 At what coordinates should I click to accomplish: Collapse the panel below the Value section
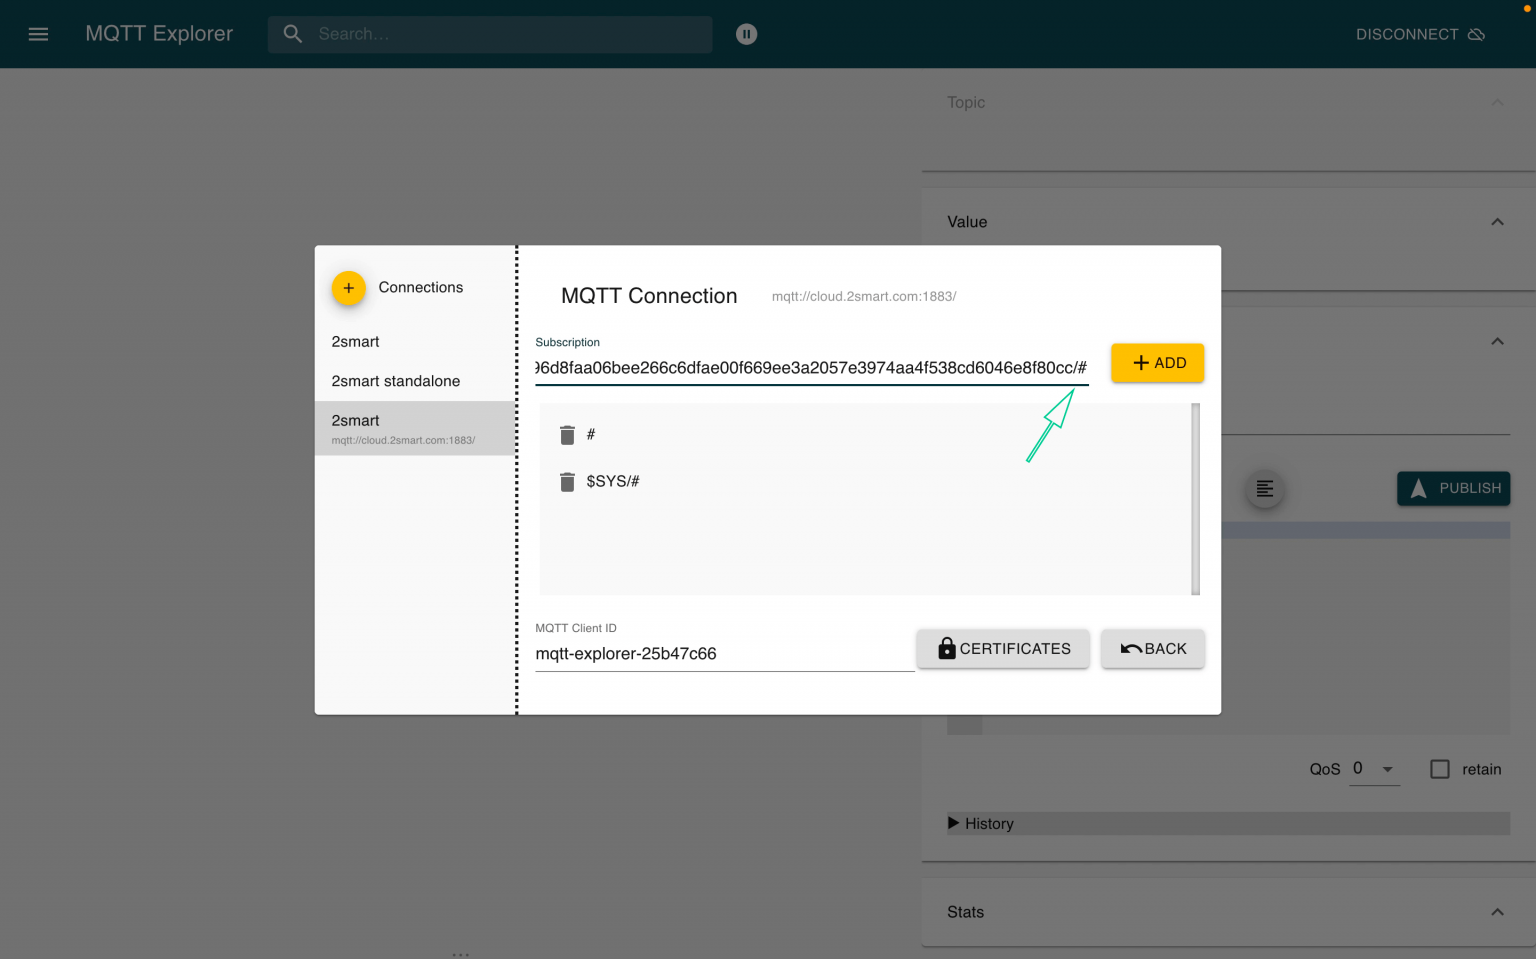[x=1497, y=341]
